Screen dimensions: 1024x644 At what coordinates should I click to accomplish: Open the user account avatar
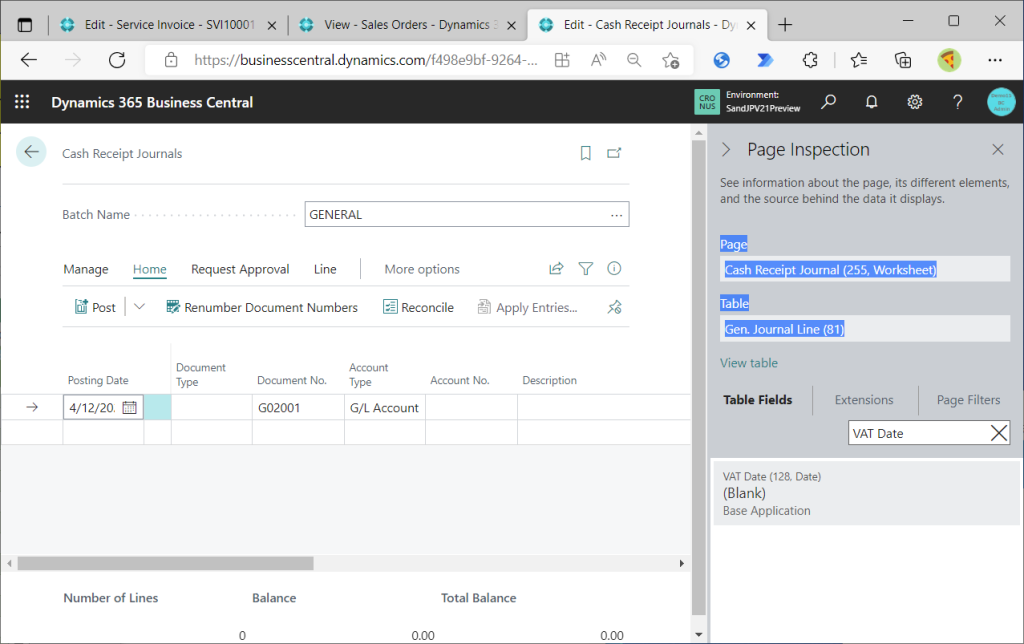[x=1000, y=102]
